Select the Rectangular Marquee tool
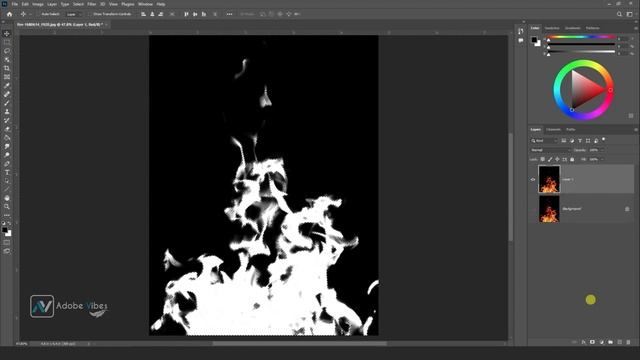The image size is (640, 360). coord(7,42)
